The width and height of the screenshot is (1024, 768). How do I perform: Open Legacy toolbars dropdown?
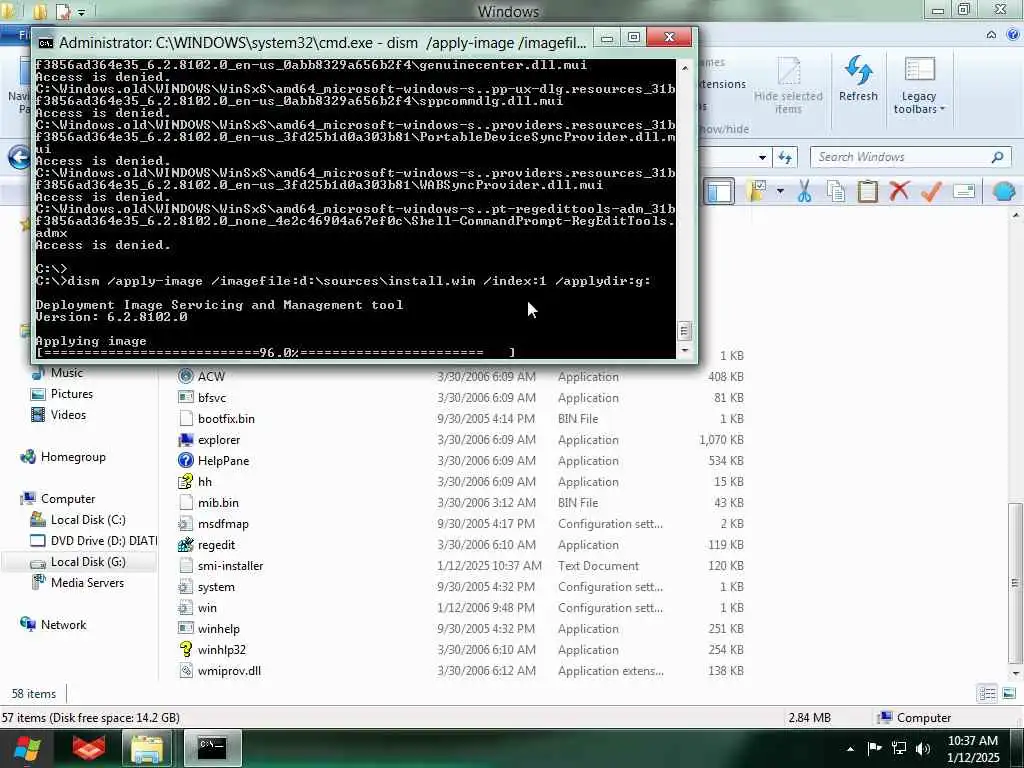[x=919, y=85]
